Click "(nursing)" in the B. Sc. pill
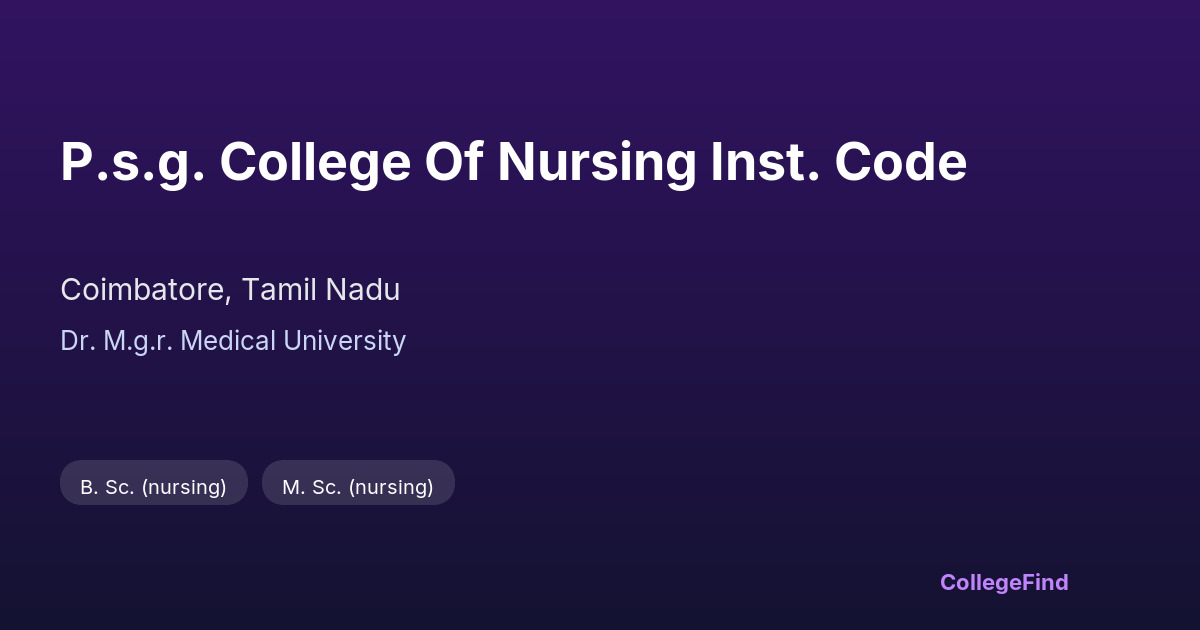Image resolution: width=1200 pixels, height=630 pixels. (x=184, y=487)
